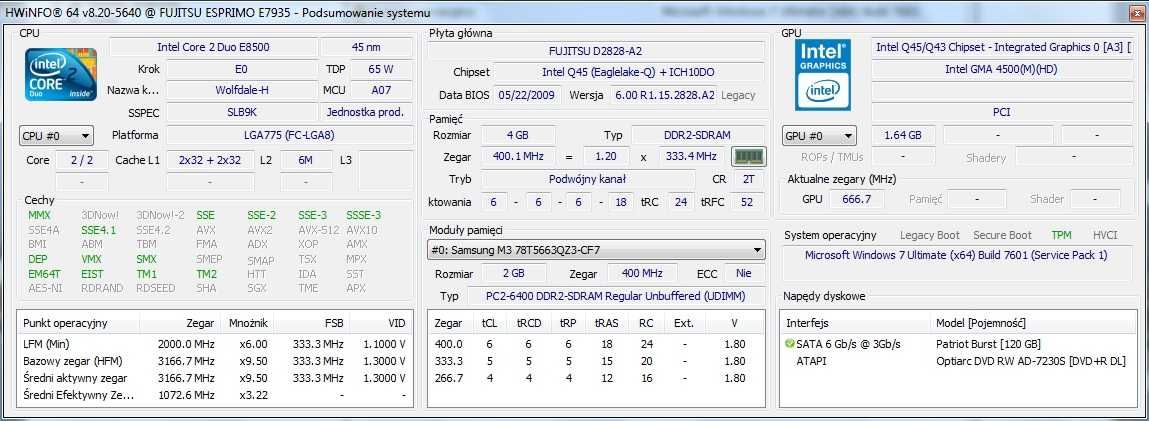Click the 666.7 GPU clock value
The width and height of the screenshot is (1149, 421).
coord(857,199)
